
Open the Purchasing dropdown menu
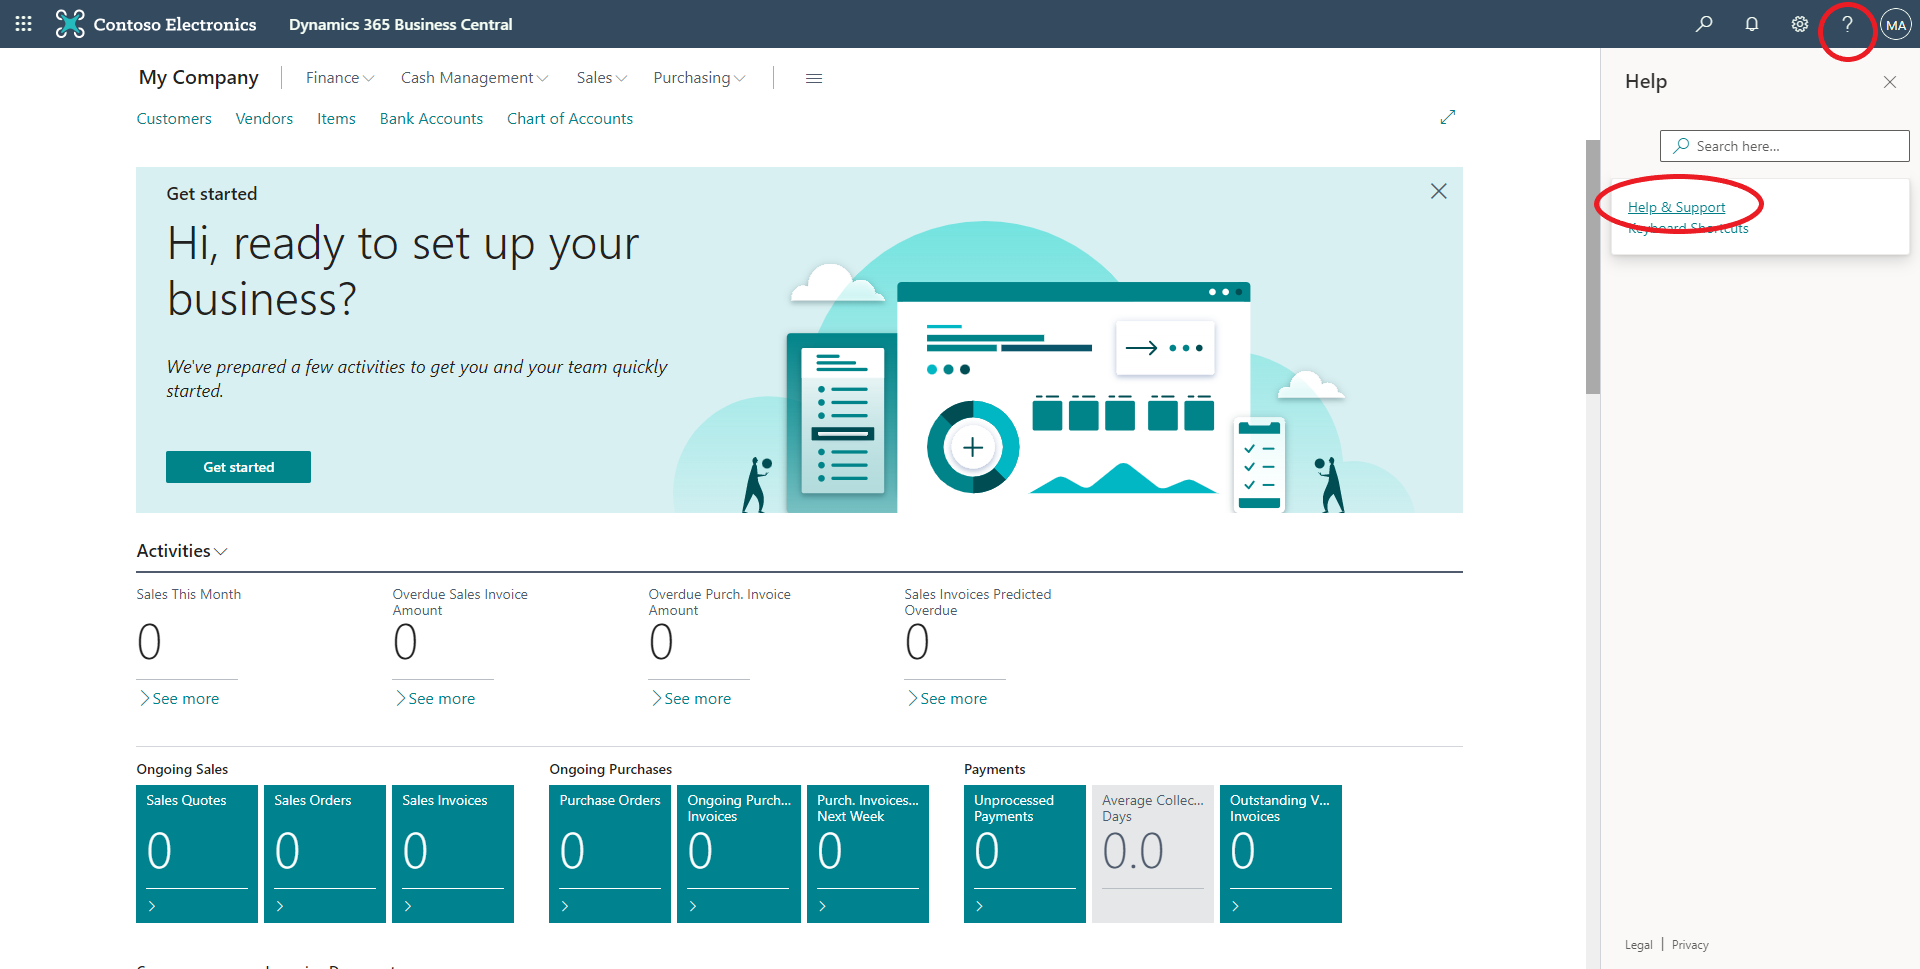[x=698, y=77]
